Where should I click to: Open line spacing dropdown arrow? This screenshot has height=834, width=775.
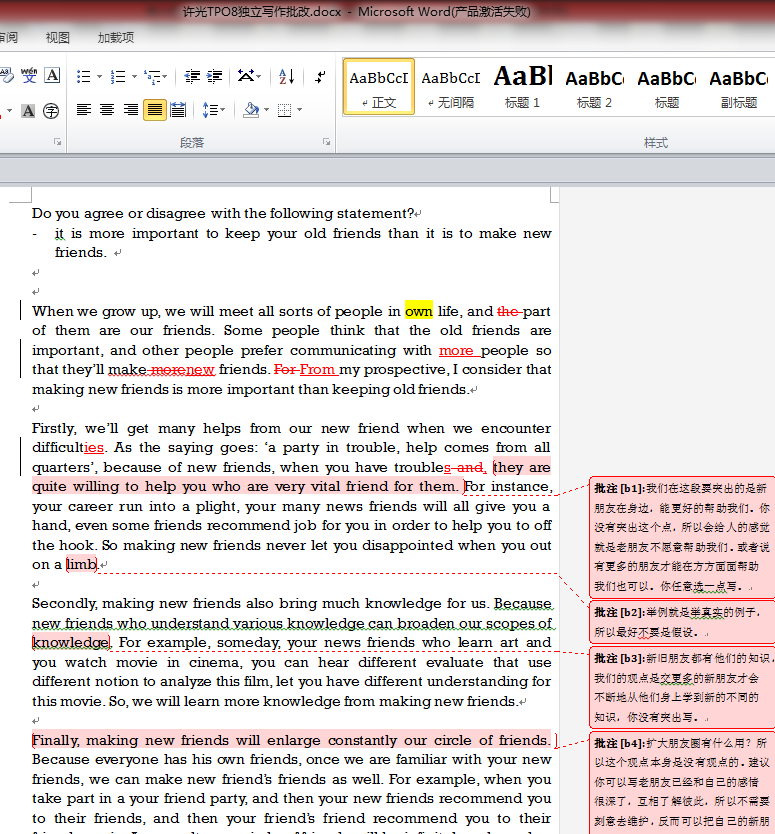click(223, 110)
